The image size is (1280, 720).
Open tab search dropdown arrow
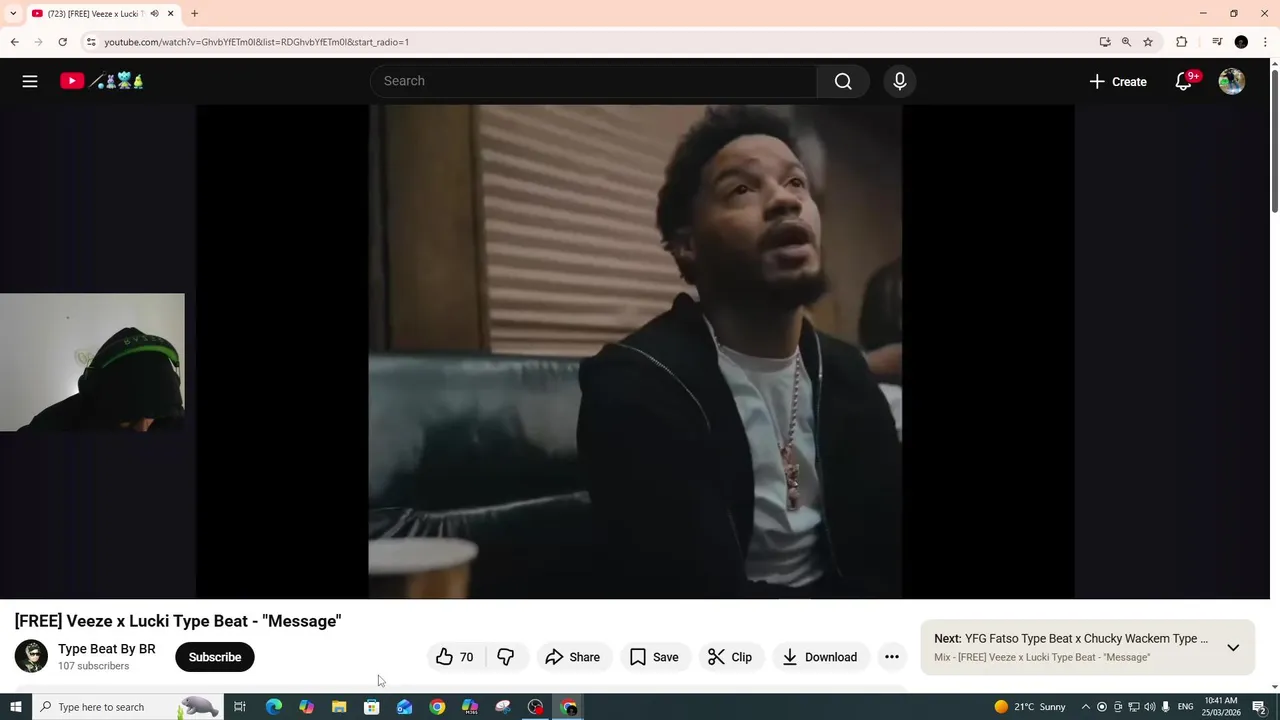[x=13, y=14]
